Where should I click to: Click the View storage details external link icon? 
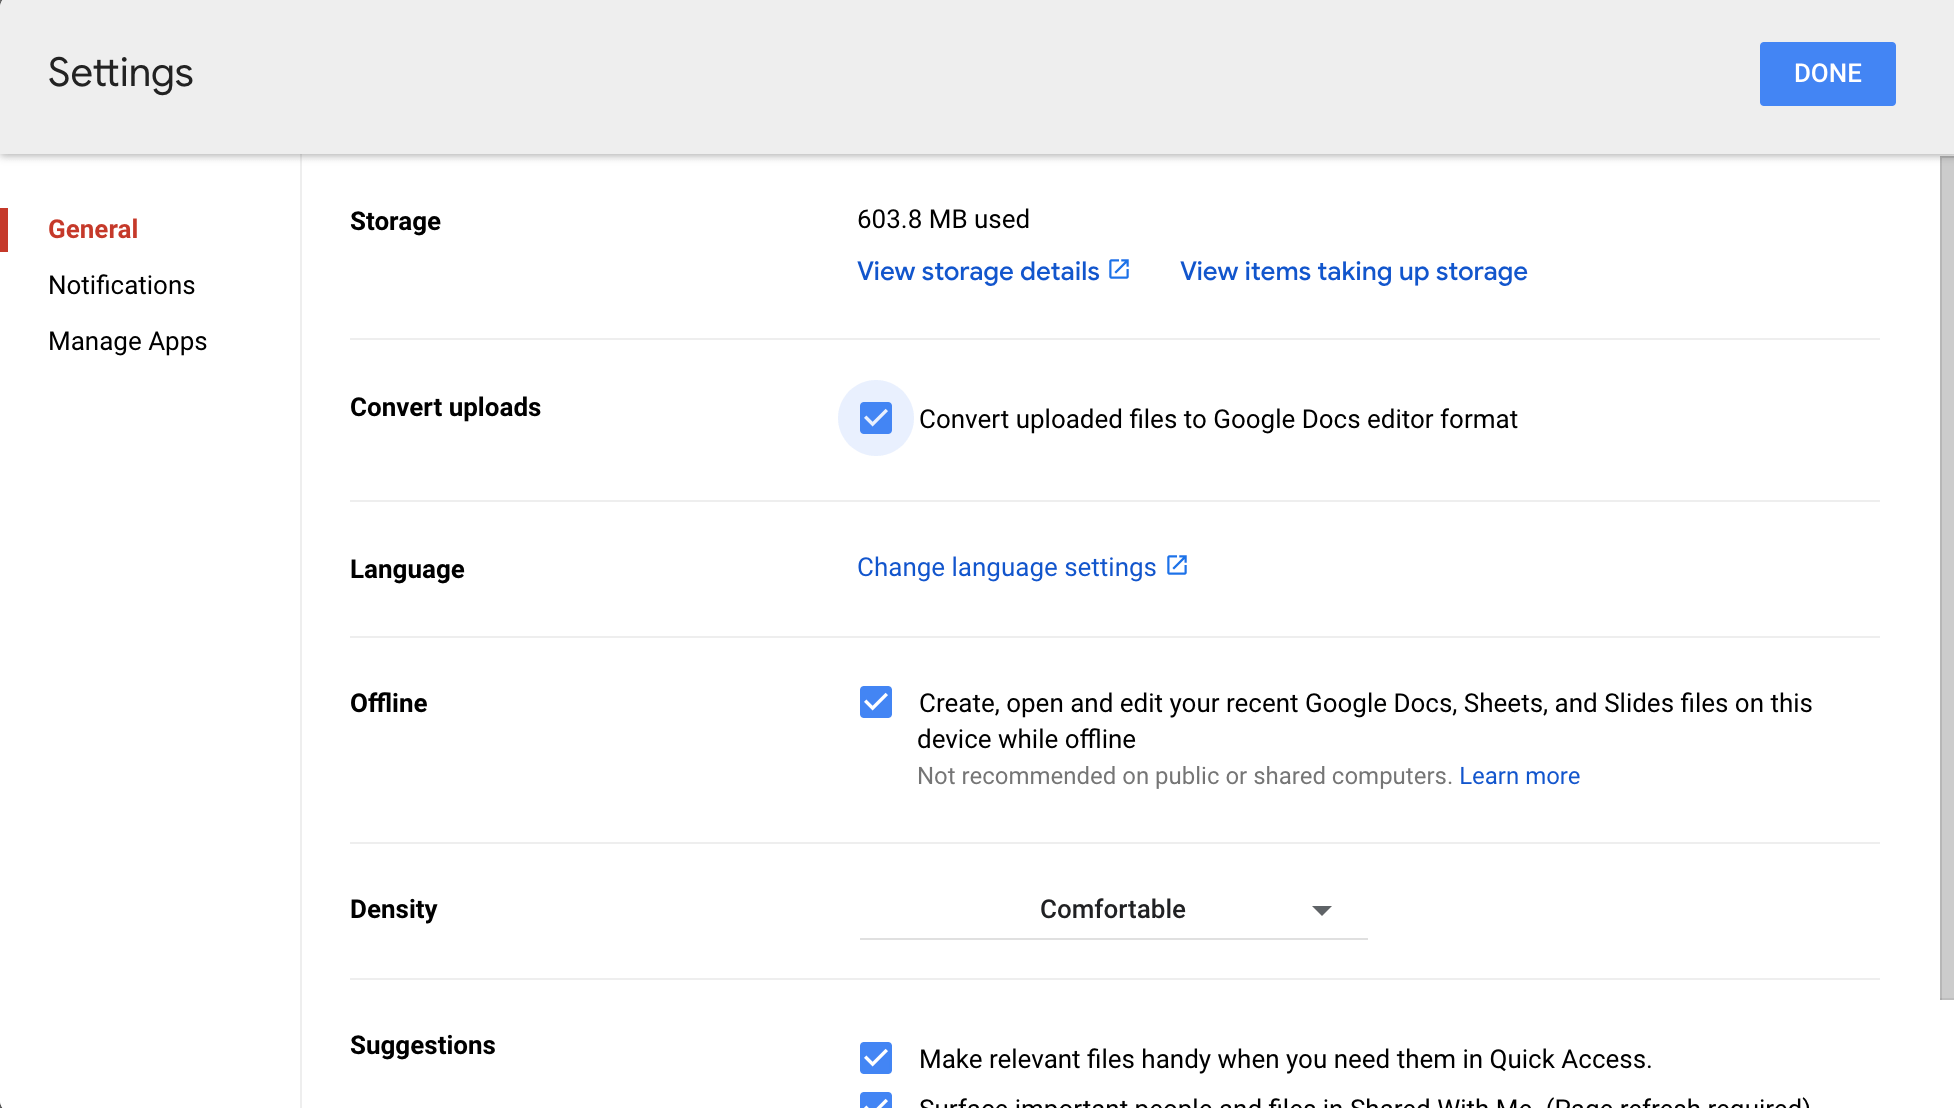tap(1121, 270)
